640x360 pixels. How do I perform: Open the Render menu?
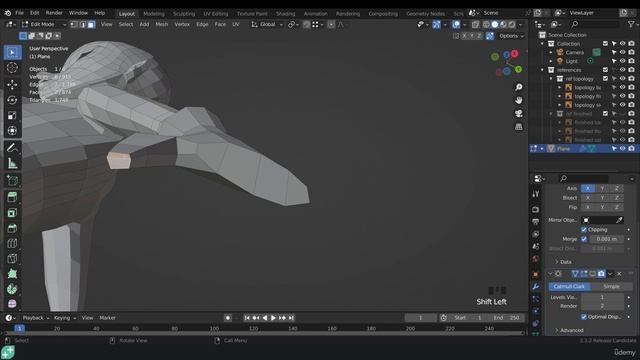(x=54, y=13)
